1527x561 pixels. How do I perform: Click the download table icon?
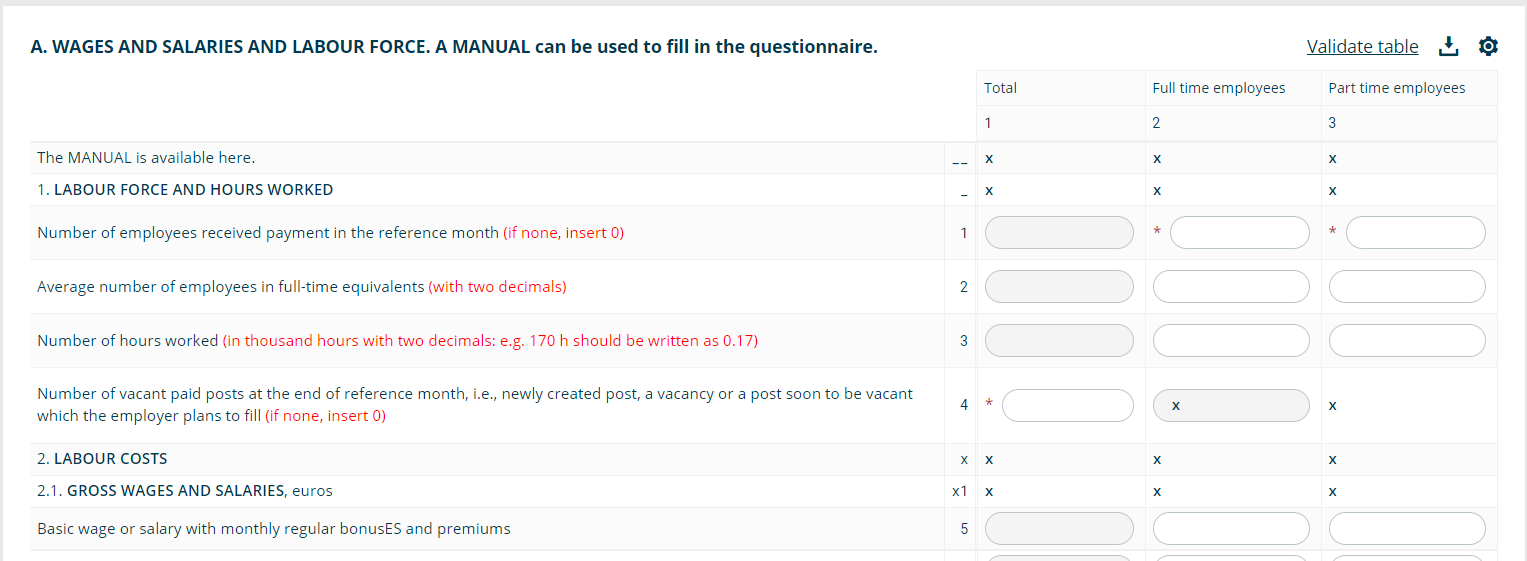(x=1448, y=46)
